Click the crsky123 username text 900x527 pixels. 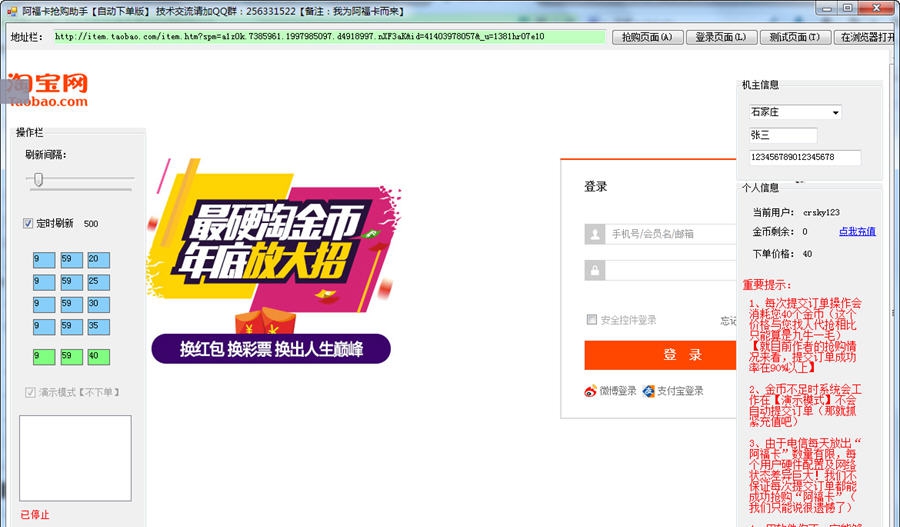point(821,212)
